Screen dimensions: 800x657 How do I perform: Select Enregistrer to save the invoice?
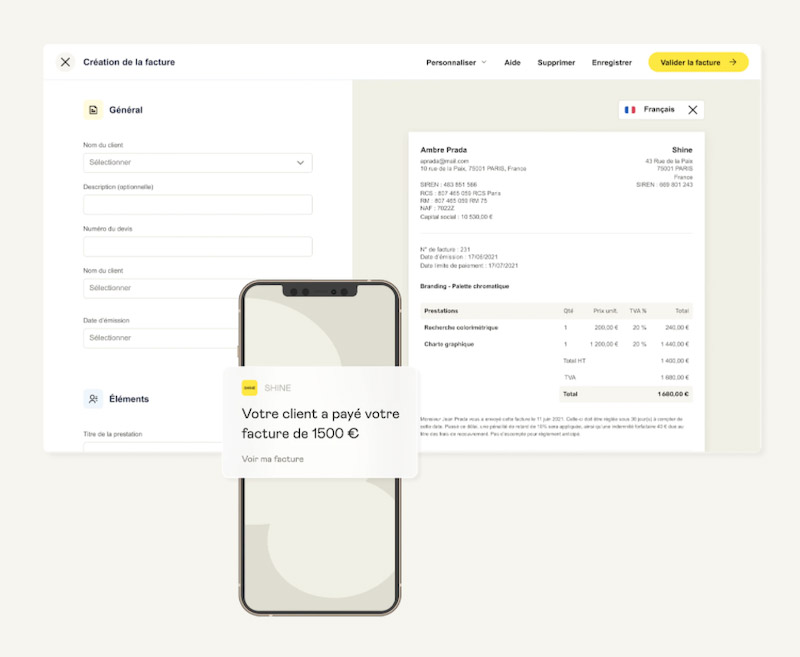(612, 63)
